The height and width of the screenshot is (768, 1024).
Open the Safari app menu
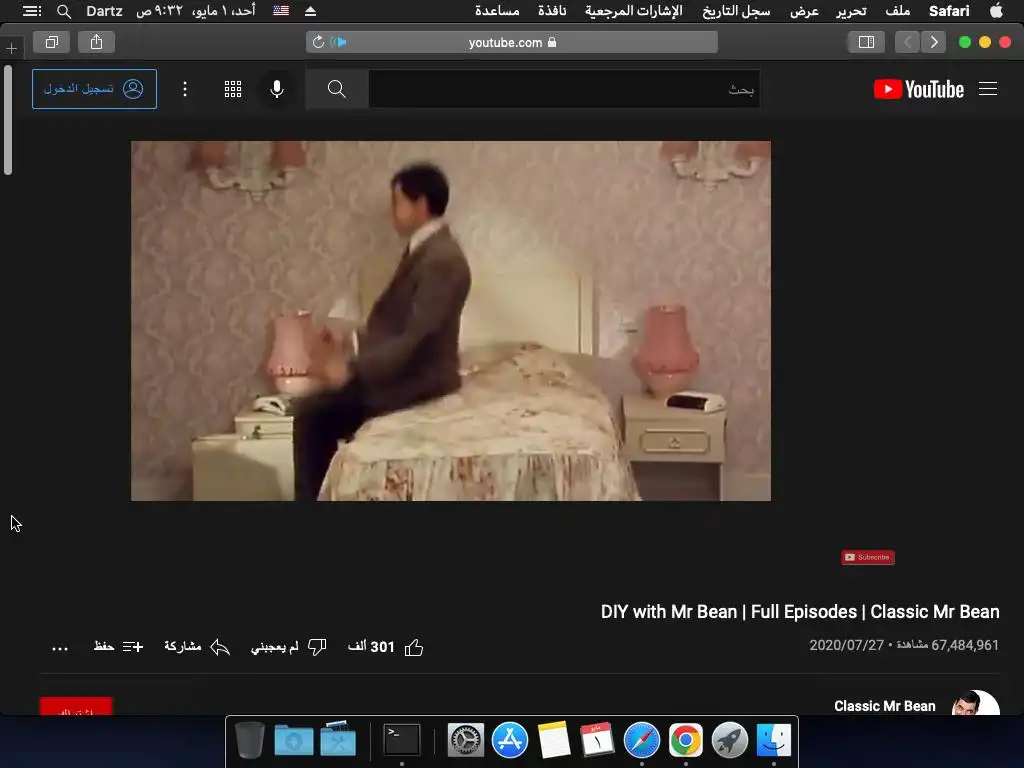pos(949,10)
